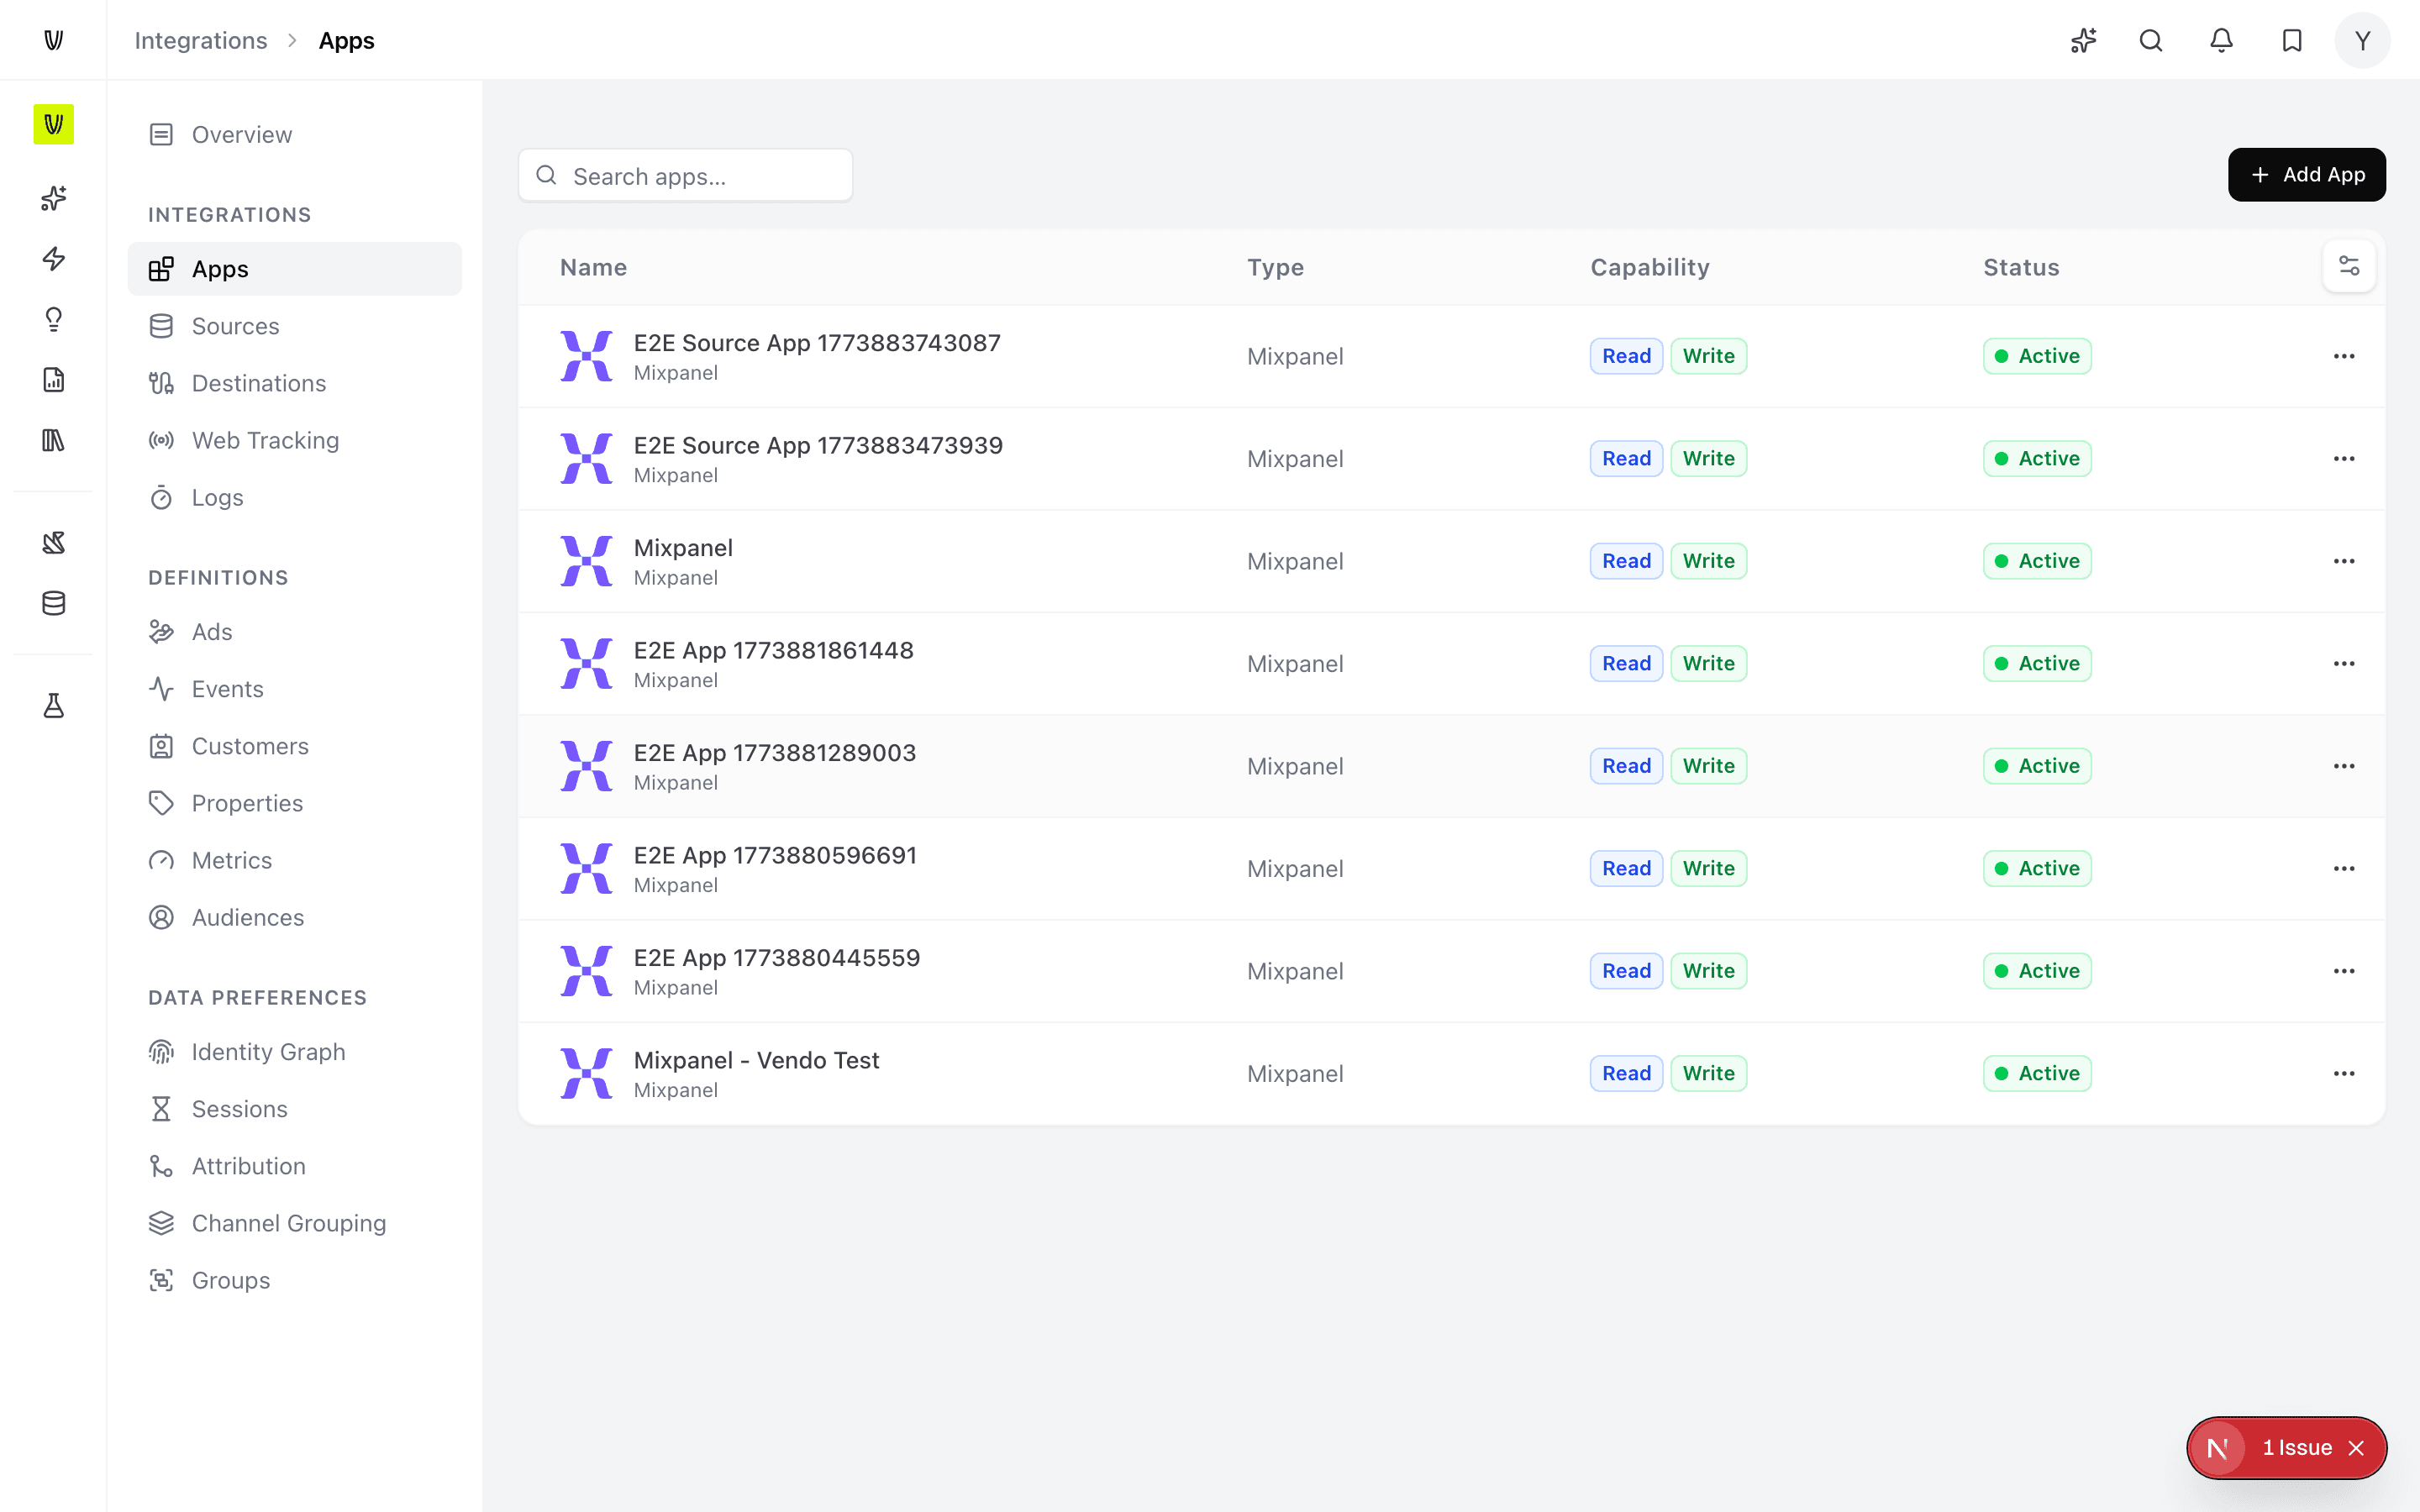Click the Capability column header
Screen dimensions: 2420x1512
click(1650, 267)
